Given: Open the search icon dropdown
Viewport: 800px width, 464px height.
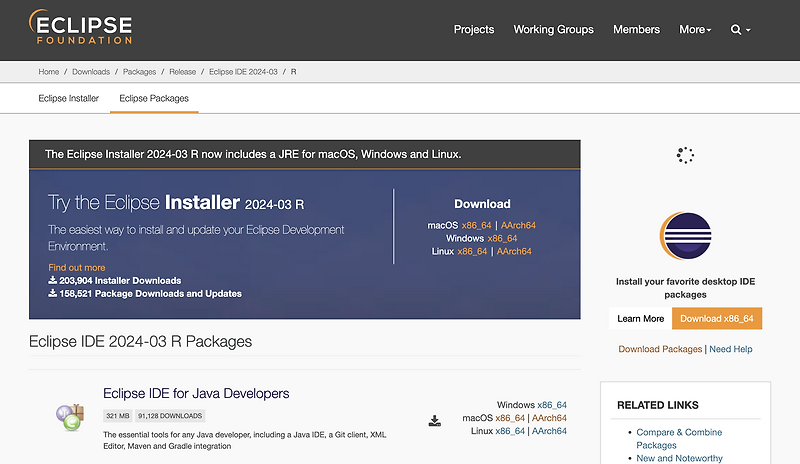Looking at the screenshot, I should (740, 30).
